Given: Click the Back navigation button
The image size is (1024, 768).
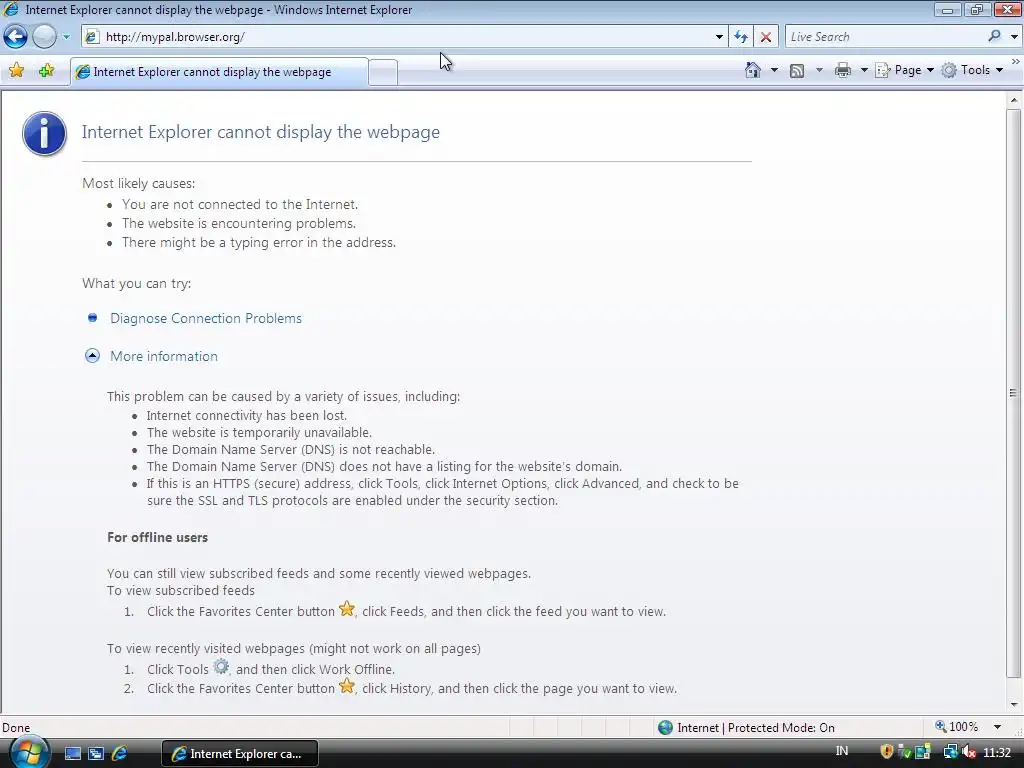Looking at the screenshot, I should pos(16,37).
